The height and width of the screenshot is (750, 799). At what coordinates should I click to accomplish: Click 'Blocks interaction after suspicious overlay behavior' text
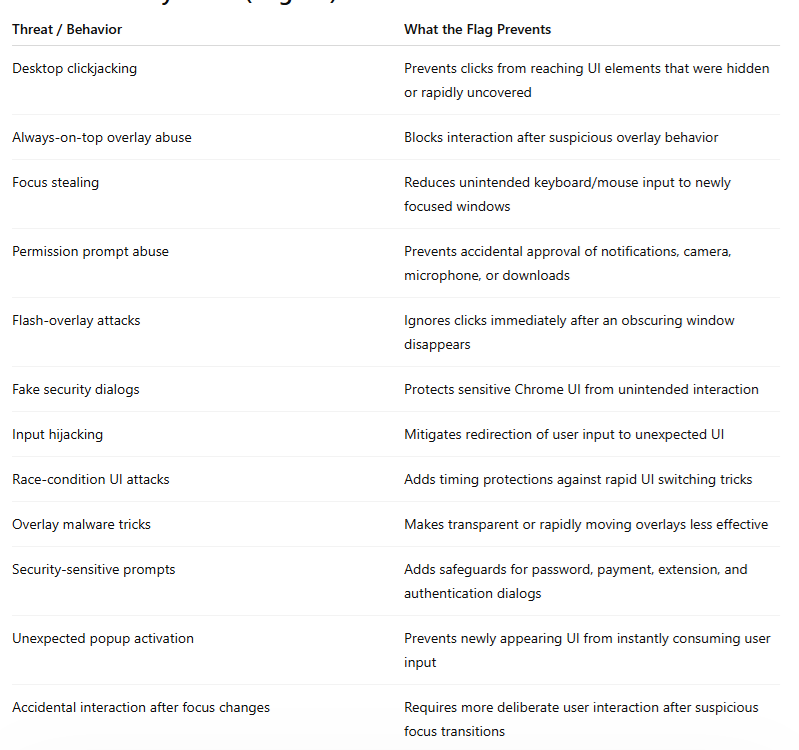tap(561, 138)
